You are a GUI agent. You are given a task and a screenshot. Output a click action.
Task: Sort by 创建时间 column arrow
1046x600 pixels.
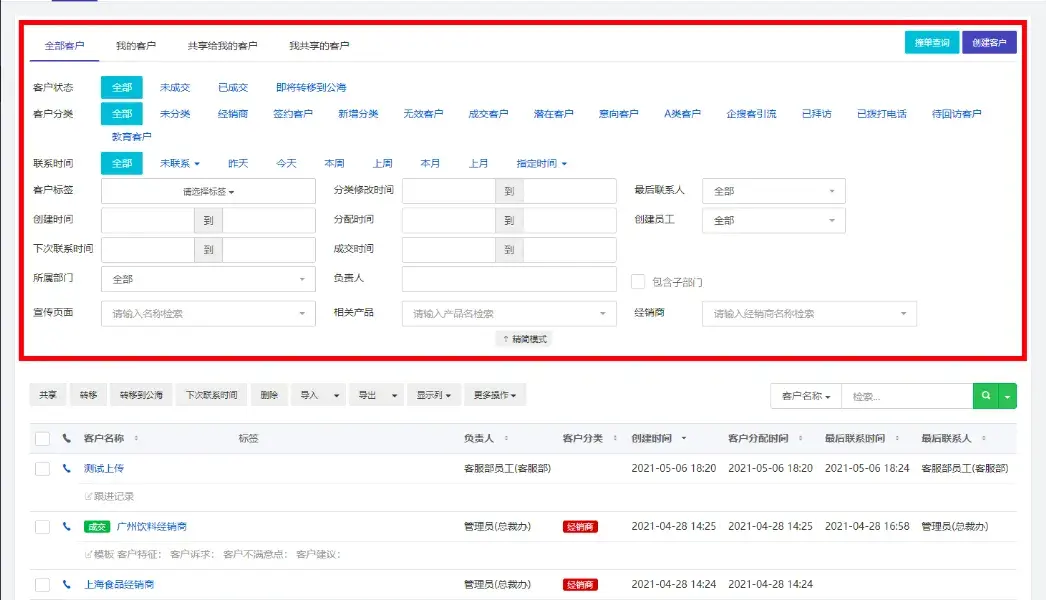(x=684, y=438)
